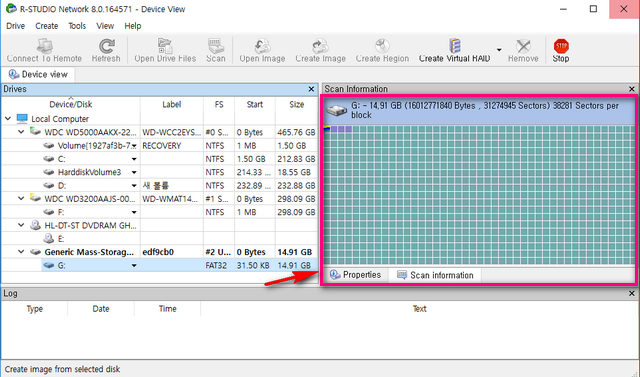Image resolution: width=640 pixels, height=377 pixels.
Task: Select Generic Mass-Storage device row
Action: coord(159,252)
